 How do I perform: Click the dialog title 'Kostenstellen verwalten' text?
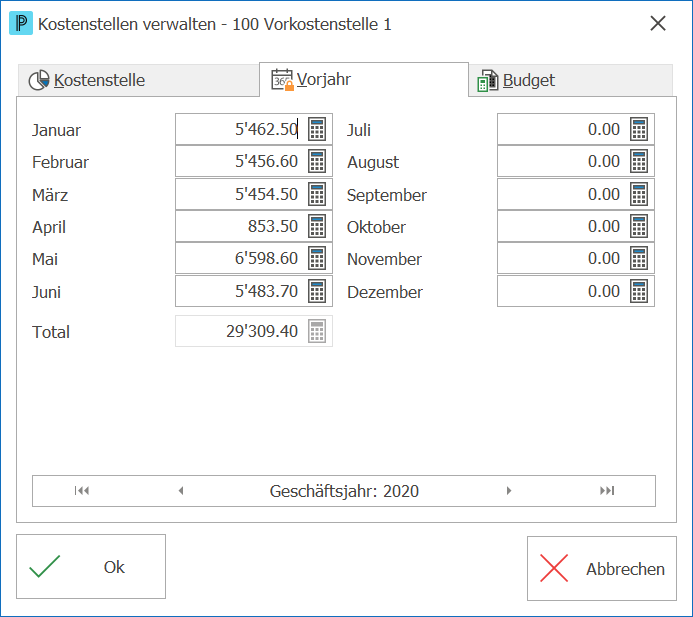pos(127,24)
